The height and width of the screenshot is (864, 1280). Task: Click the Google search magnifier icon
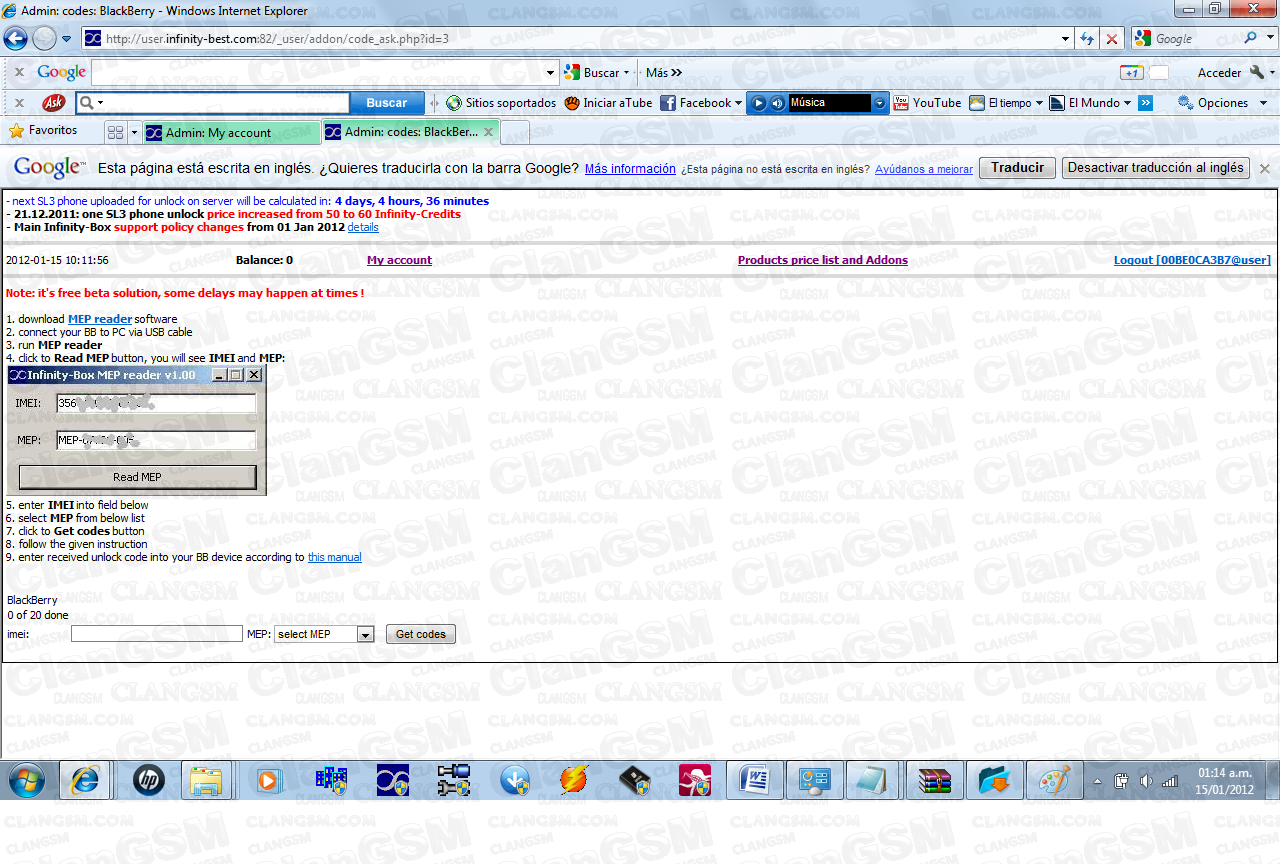point(1251,39)
